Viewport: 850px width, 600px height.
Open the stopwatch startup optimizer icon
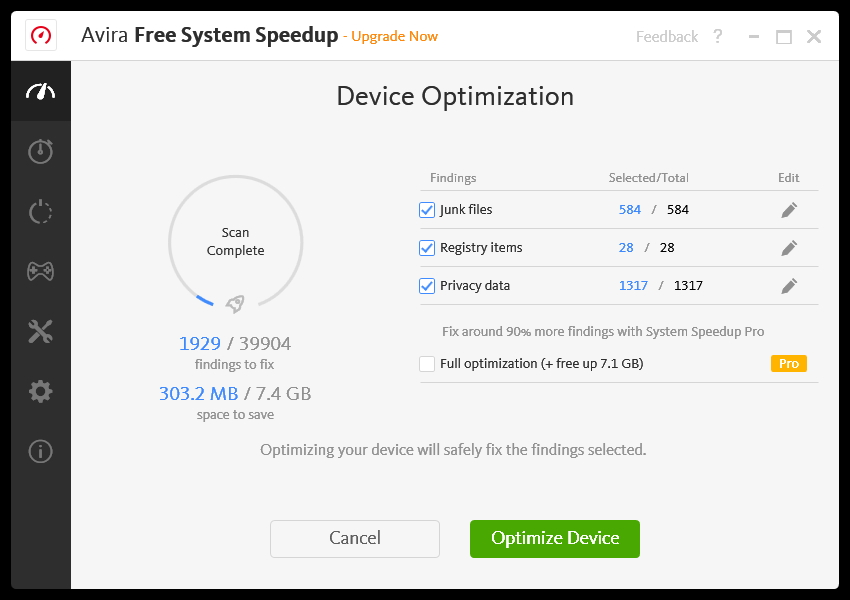(41, 151)
